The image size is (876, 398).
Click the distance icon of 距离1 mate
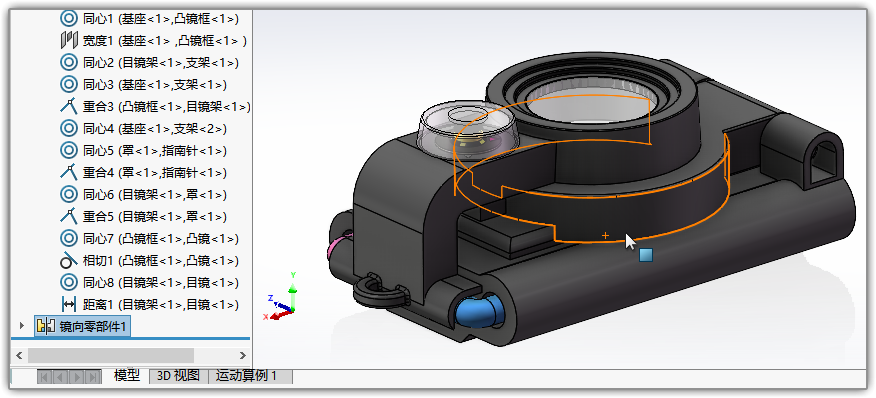coord(69,305)
